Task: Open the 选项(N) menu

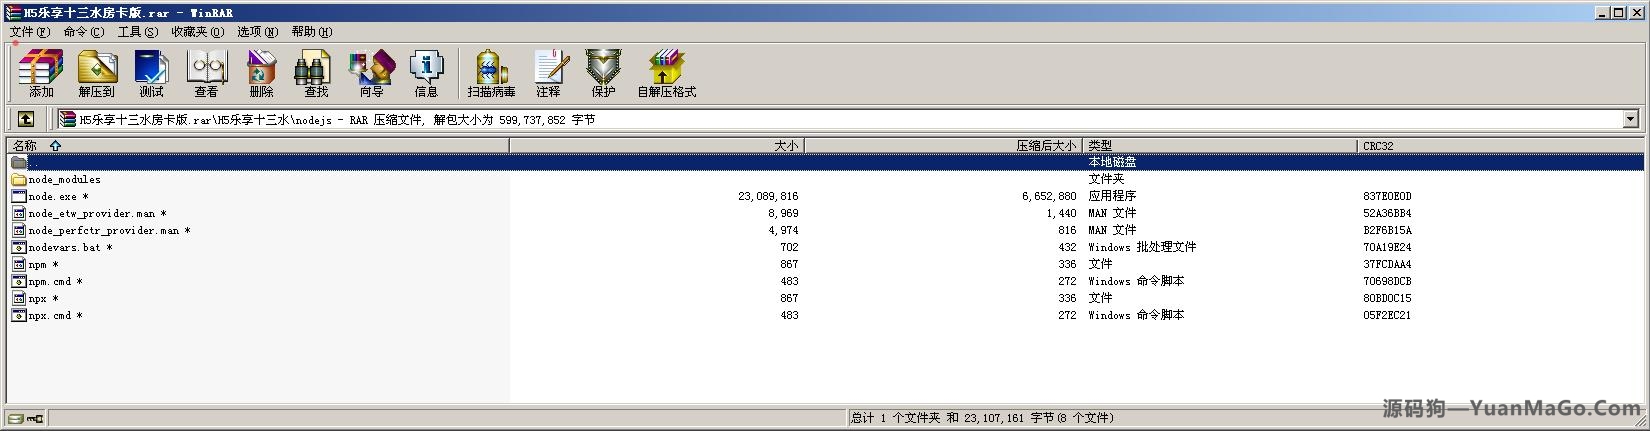Action: click(257, 32)
